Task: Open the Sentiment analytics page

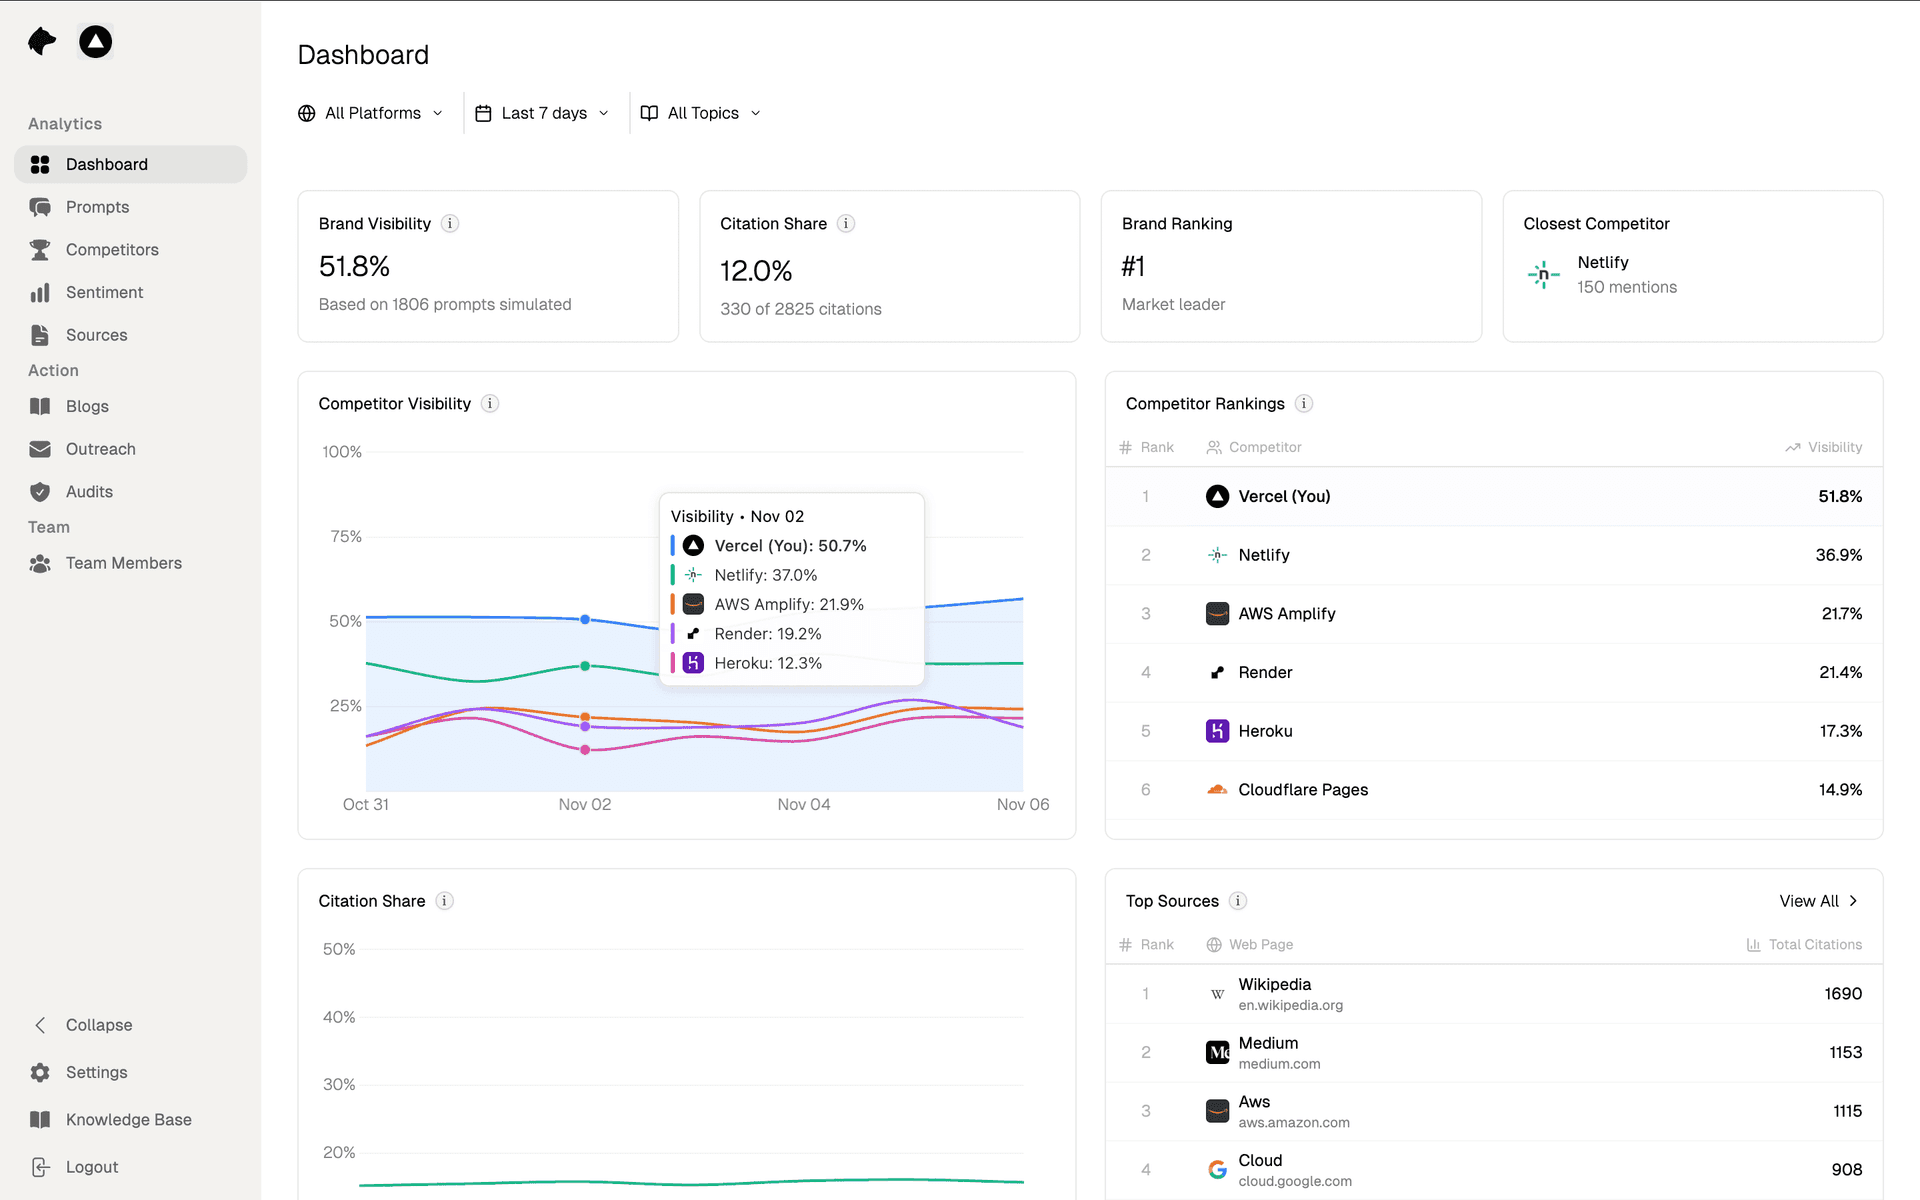Action: click(x=104, y=292)
